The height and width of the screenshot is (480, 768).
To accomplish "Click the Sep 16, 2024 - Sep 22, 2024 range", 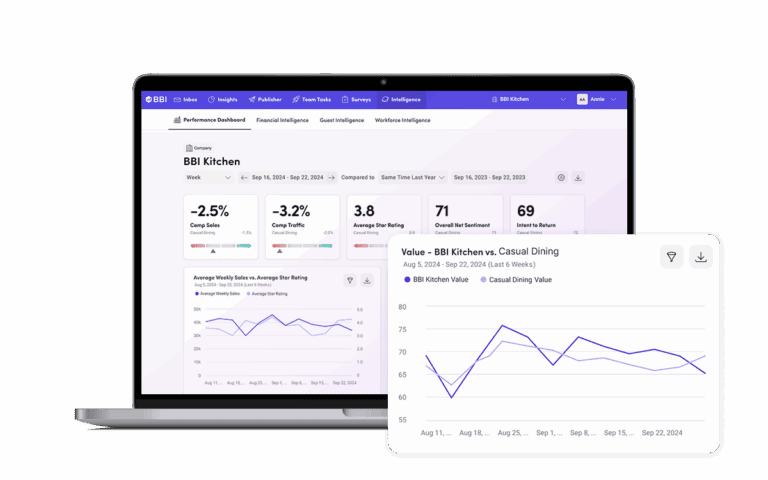I will click(x=288, y=177).
